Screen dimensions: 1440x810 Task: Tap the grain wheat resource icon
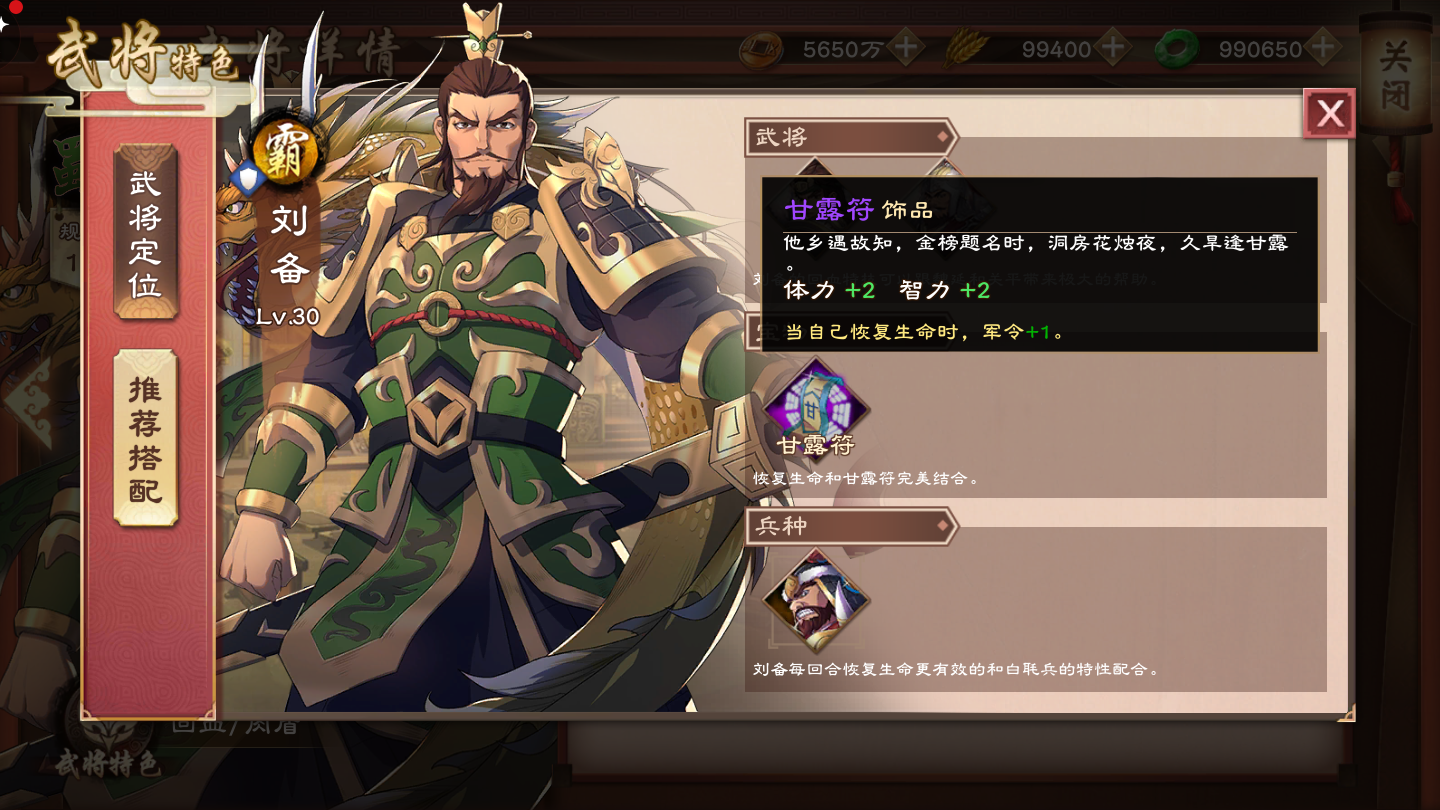coord(965,48)
